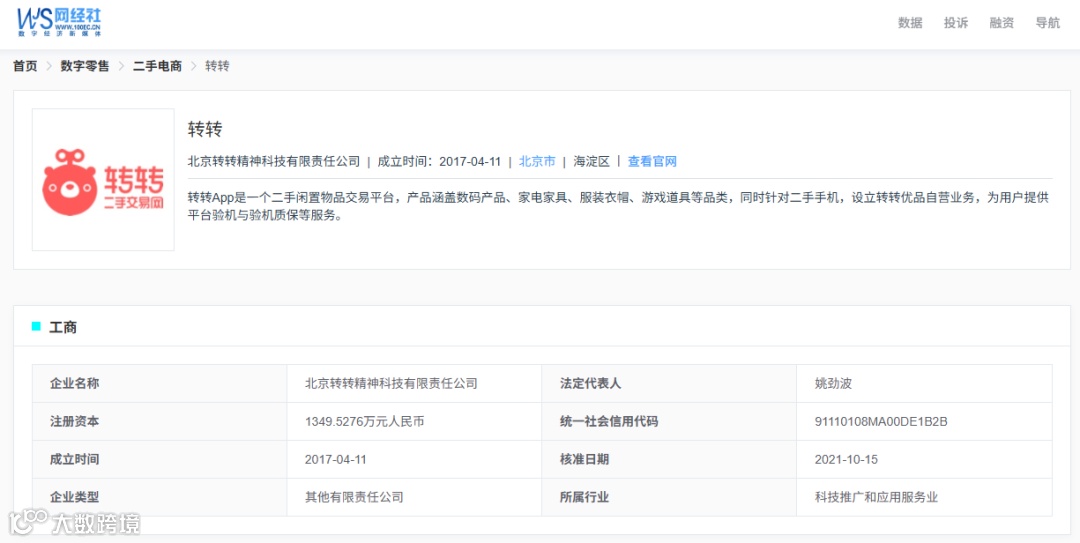The height and width of the screenshot is (543, 1080).
Task: Click the 其他有限责任公司 value
Action: pos(354,497)
